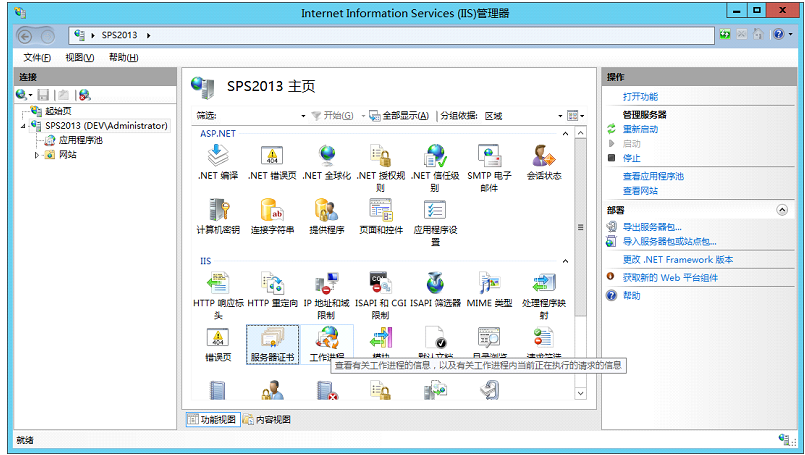Collapse the SPS2013 server tree node
The width and height of the screenshot is (805, 455).
pyautogui.click(x=23, y=126)
